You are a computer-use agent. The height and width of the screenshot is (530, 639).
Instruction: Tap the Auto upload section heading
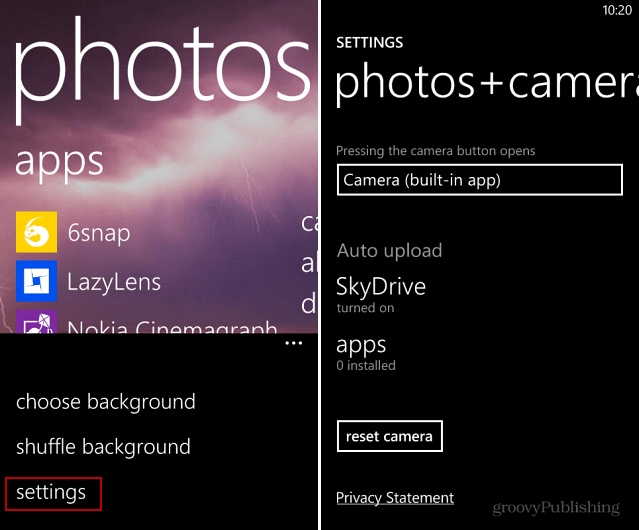click(x=390, y=251)
